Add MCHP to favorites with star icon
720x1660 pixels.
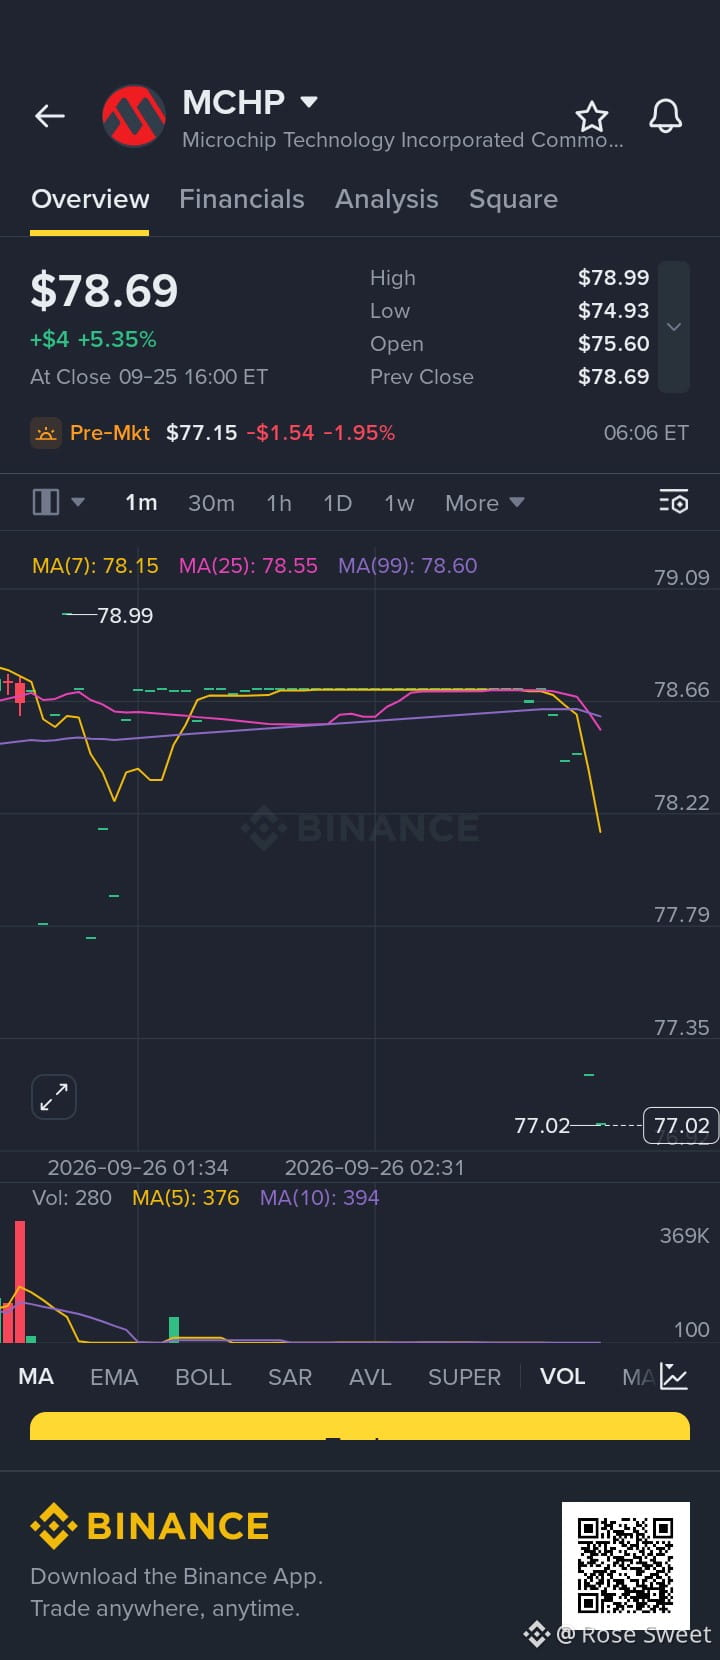tap(592, 116)
